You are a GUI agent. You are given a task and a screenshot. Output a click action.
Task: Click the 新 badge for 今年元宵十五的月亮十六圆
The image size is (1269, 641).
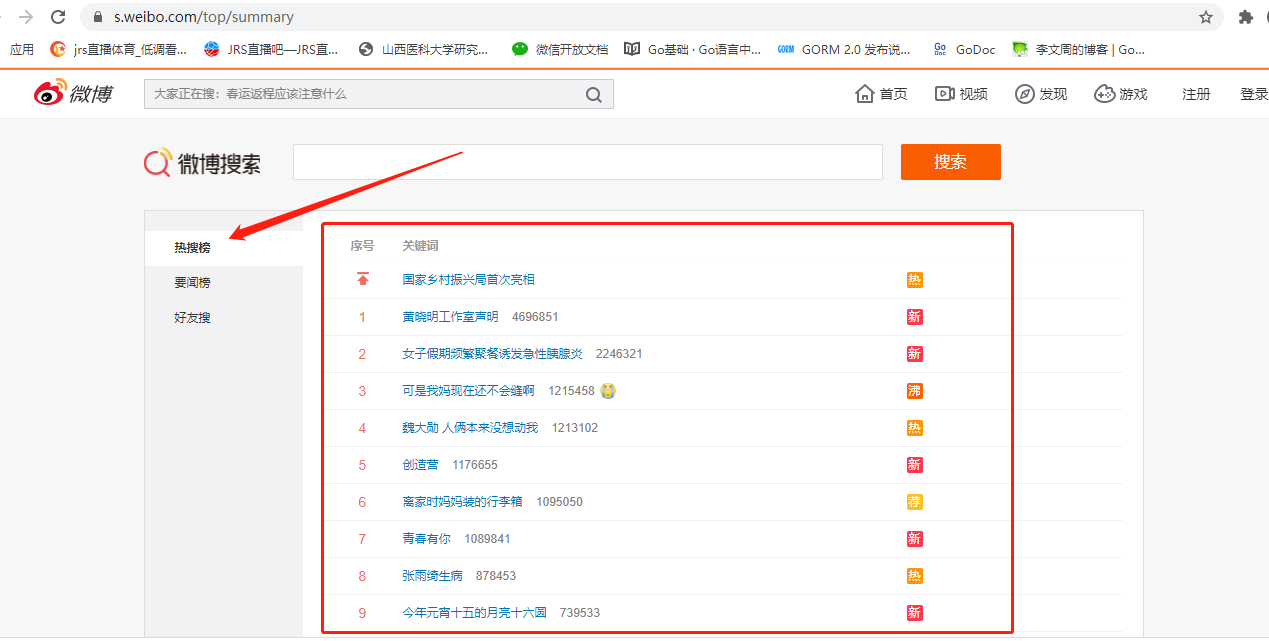coord(915,613)
